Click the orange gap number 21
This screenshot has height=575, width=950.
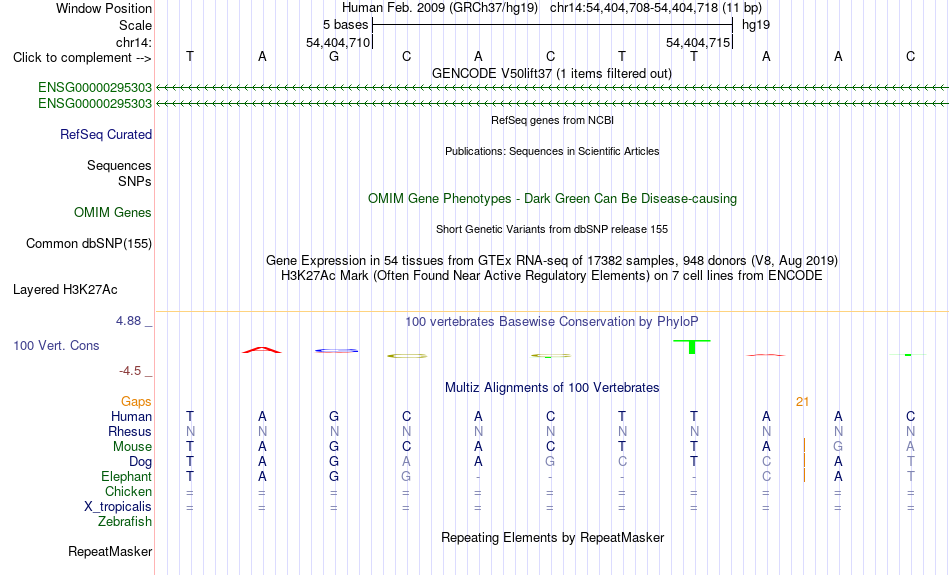803,402
